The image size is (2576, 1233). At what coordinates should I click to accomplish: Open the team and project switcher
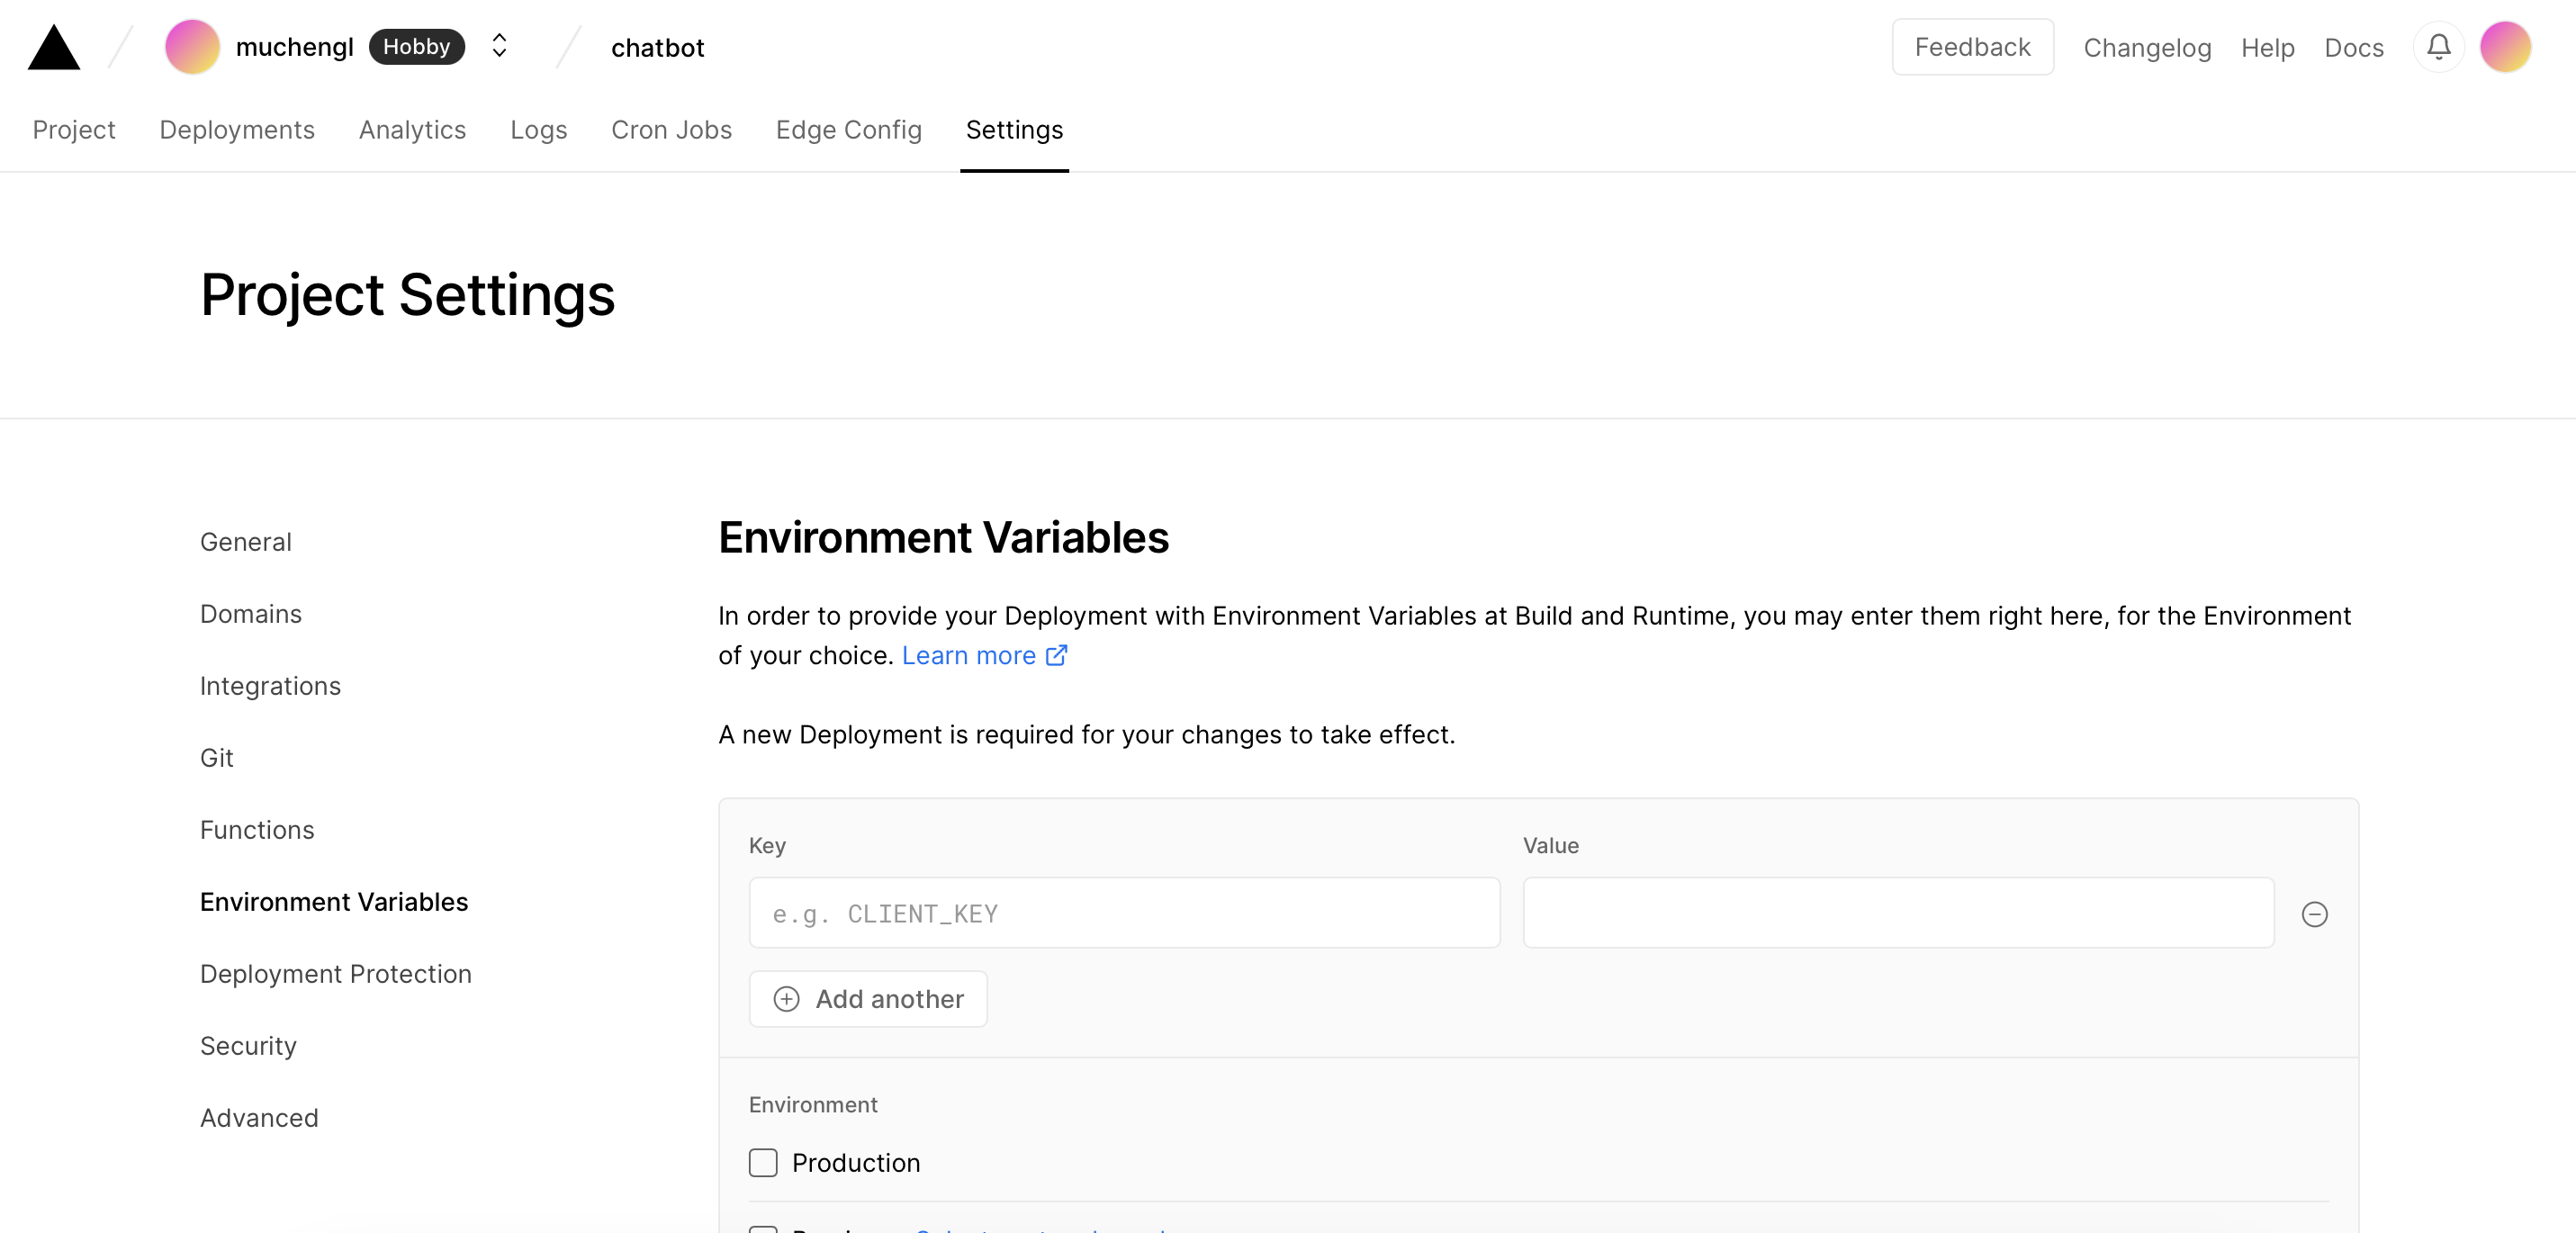click(x=497, y=46)
